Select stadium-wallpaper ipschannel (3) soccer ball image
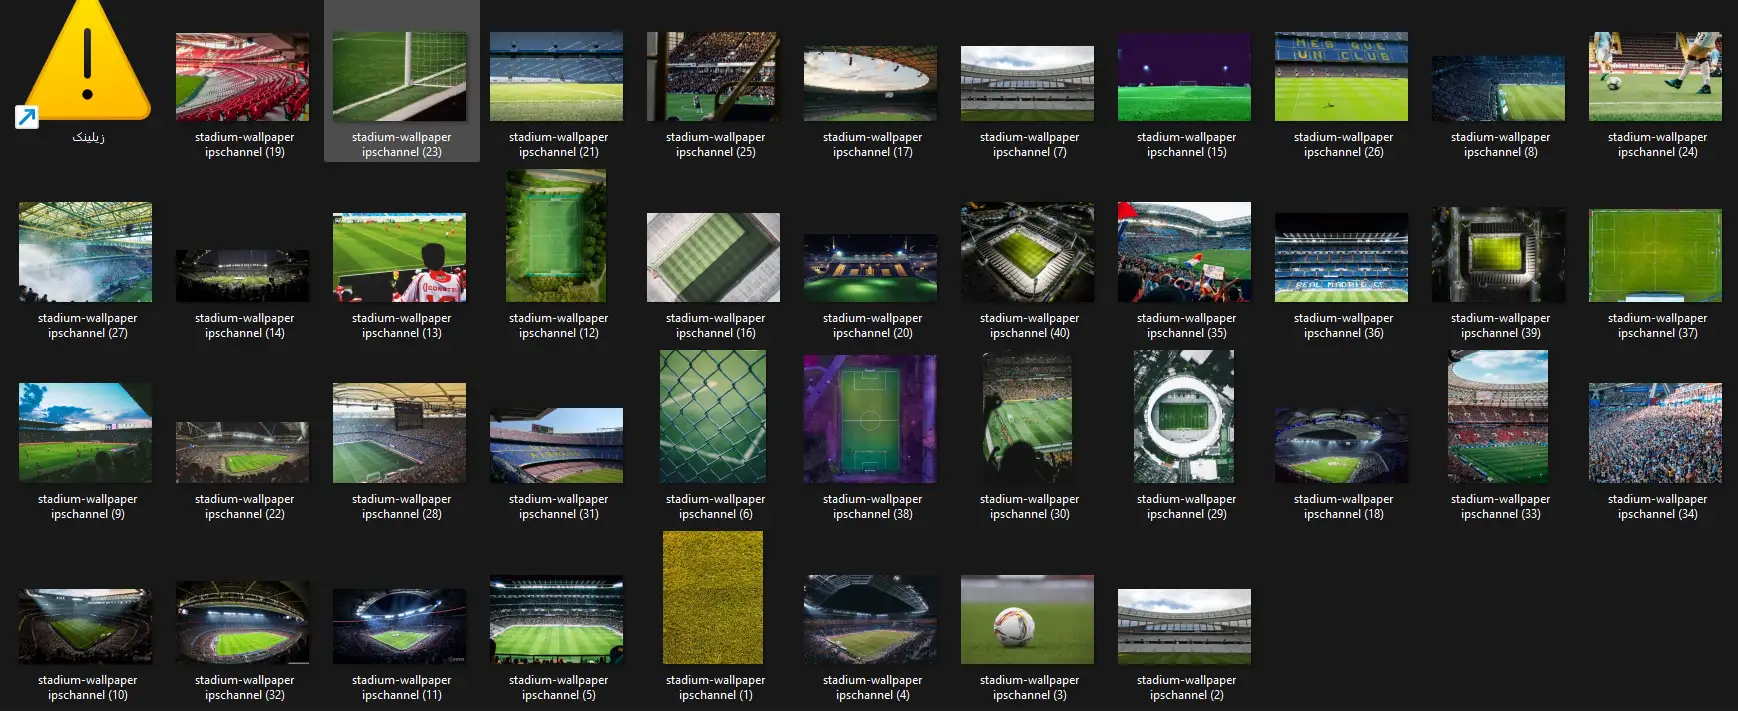Screen dimensions: 1738x711 click(1027, 619)
